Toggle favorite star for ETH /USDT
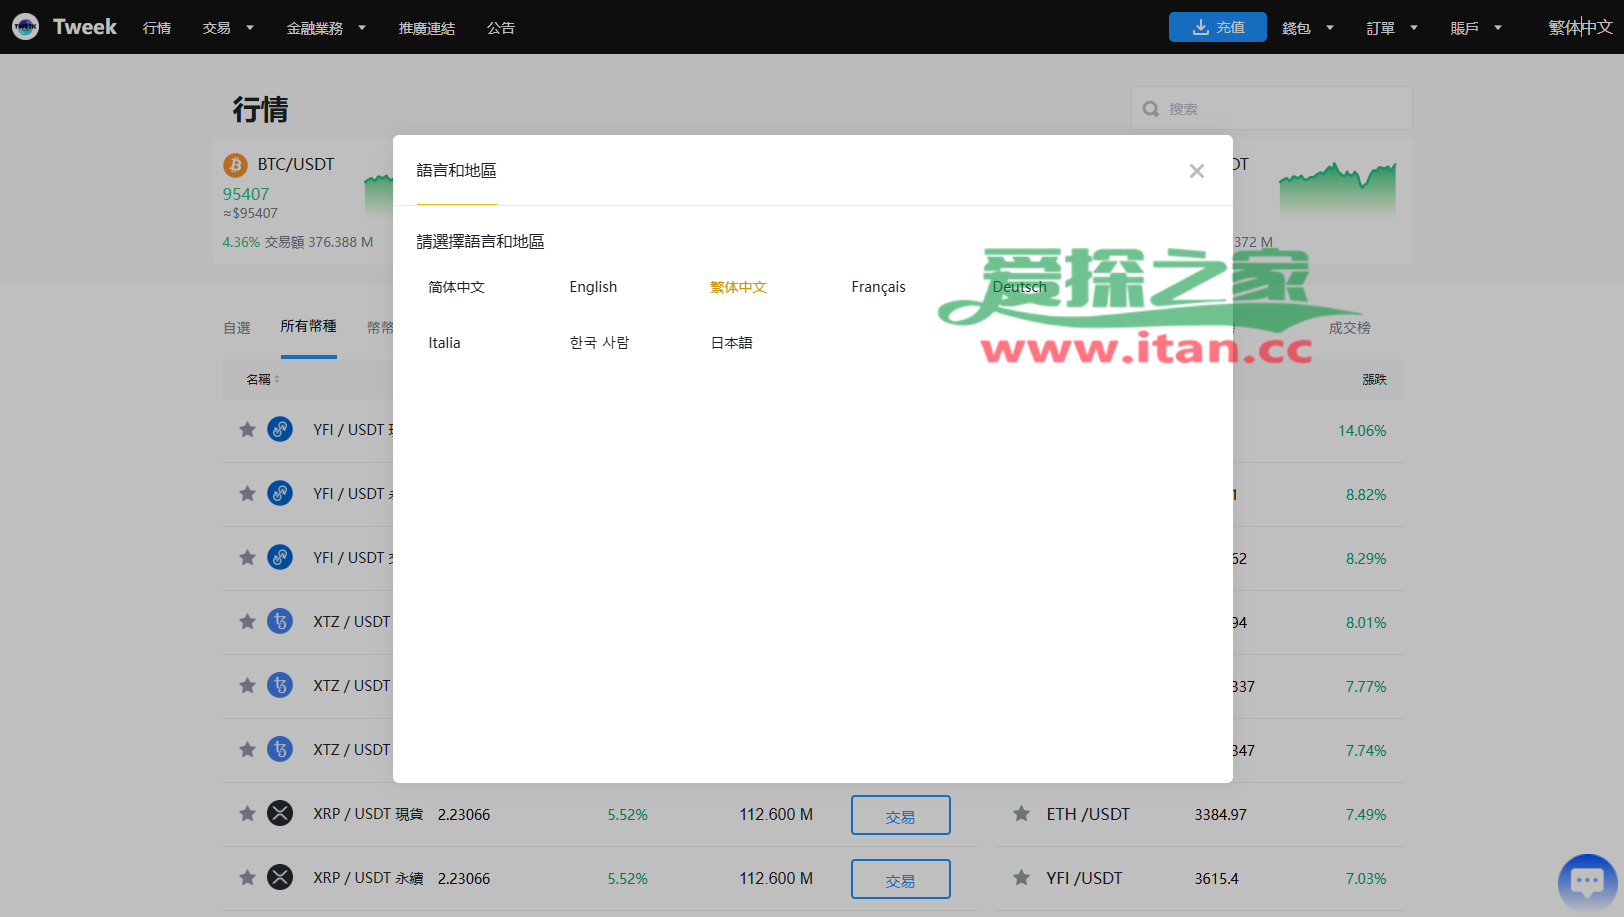Viewport: 1624px width, 917px height. [1021, 814]
